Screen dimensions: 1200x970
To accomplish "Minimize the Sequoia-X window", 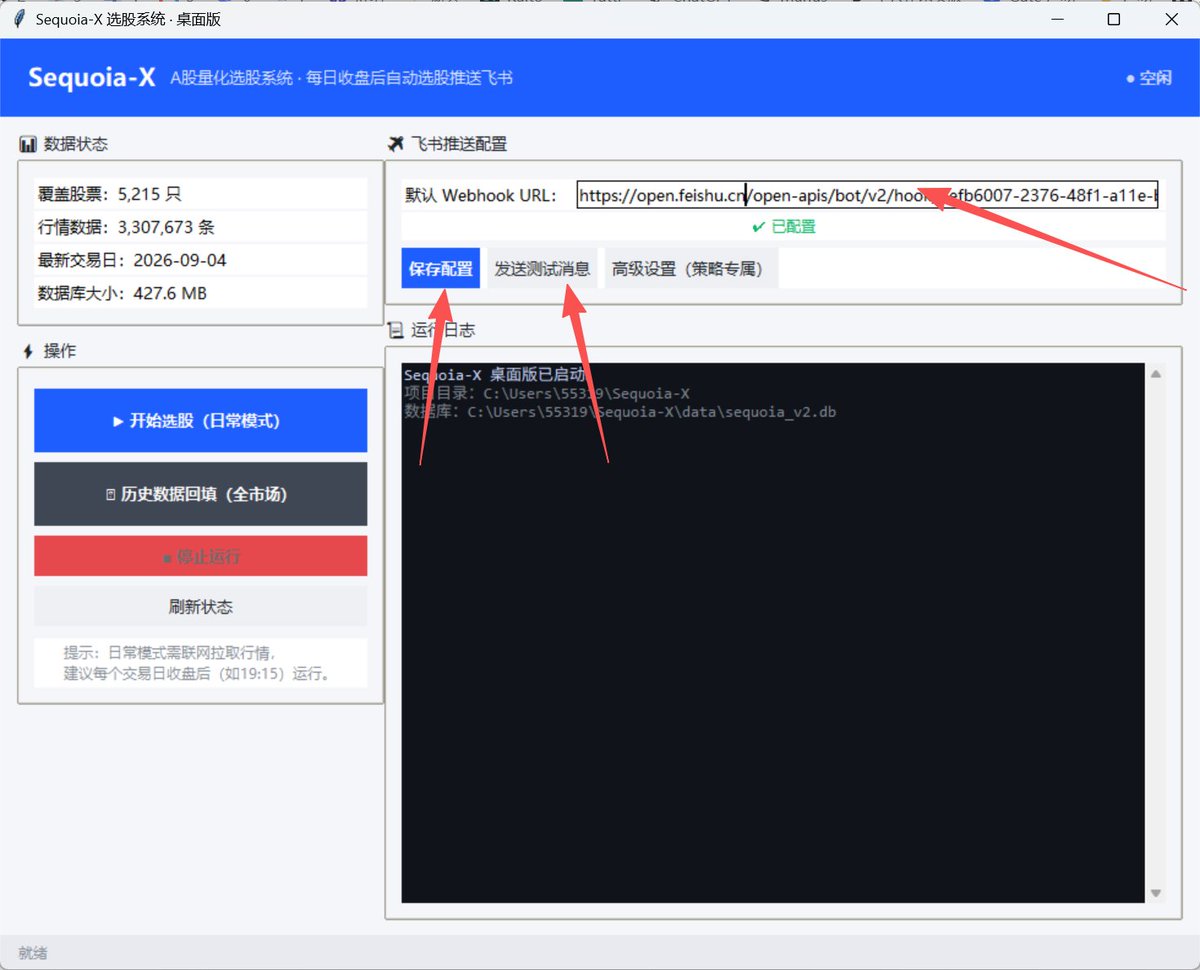I will [1055, 19].
